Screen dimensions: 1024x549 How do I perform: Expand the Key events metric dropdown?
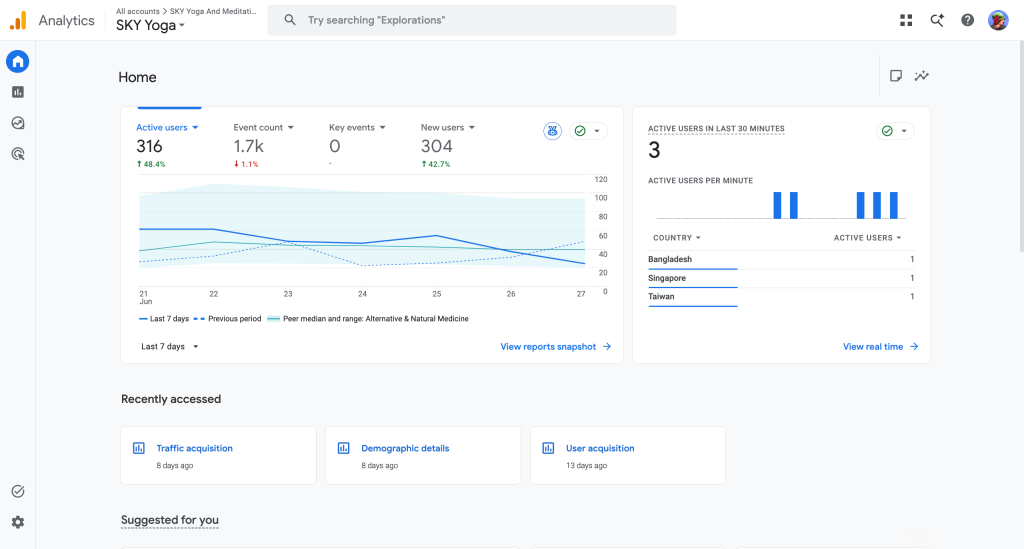click(x=357, y=127)
